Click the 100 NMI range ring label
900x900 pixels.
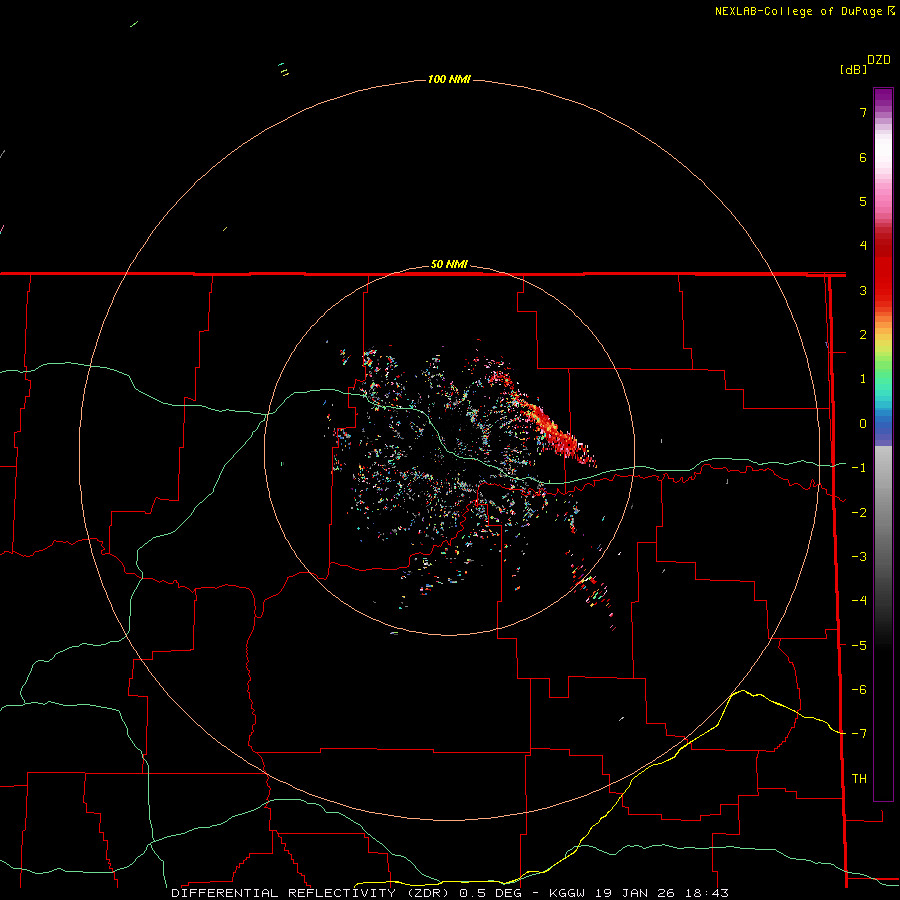pyautogui.click(x=449, y=79)
